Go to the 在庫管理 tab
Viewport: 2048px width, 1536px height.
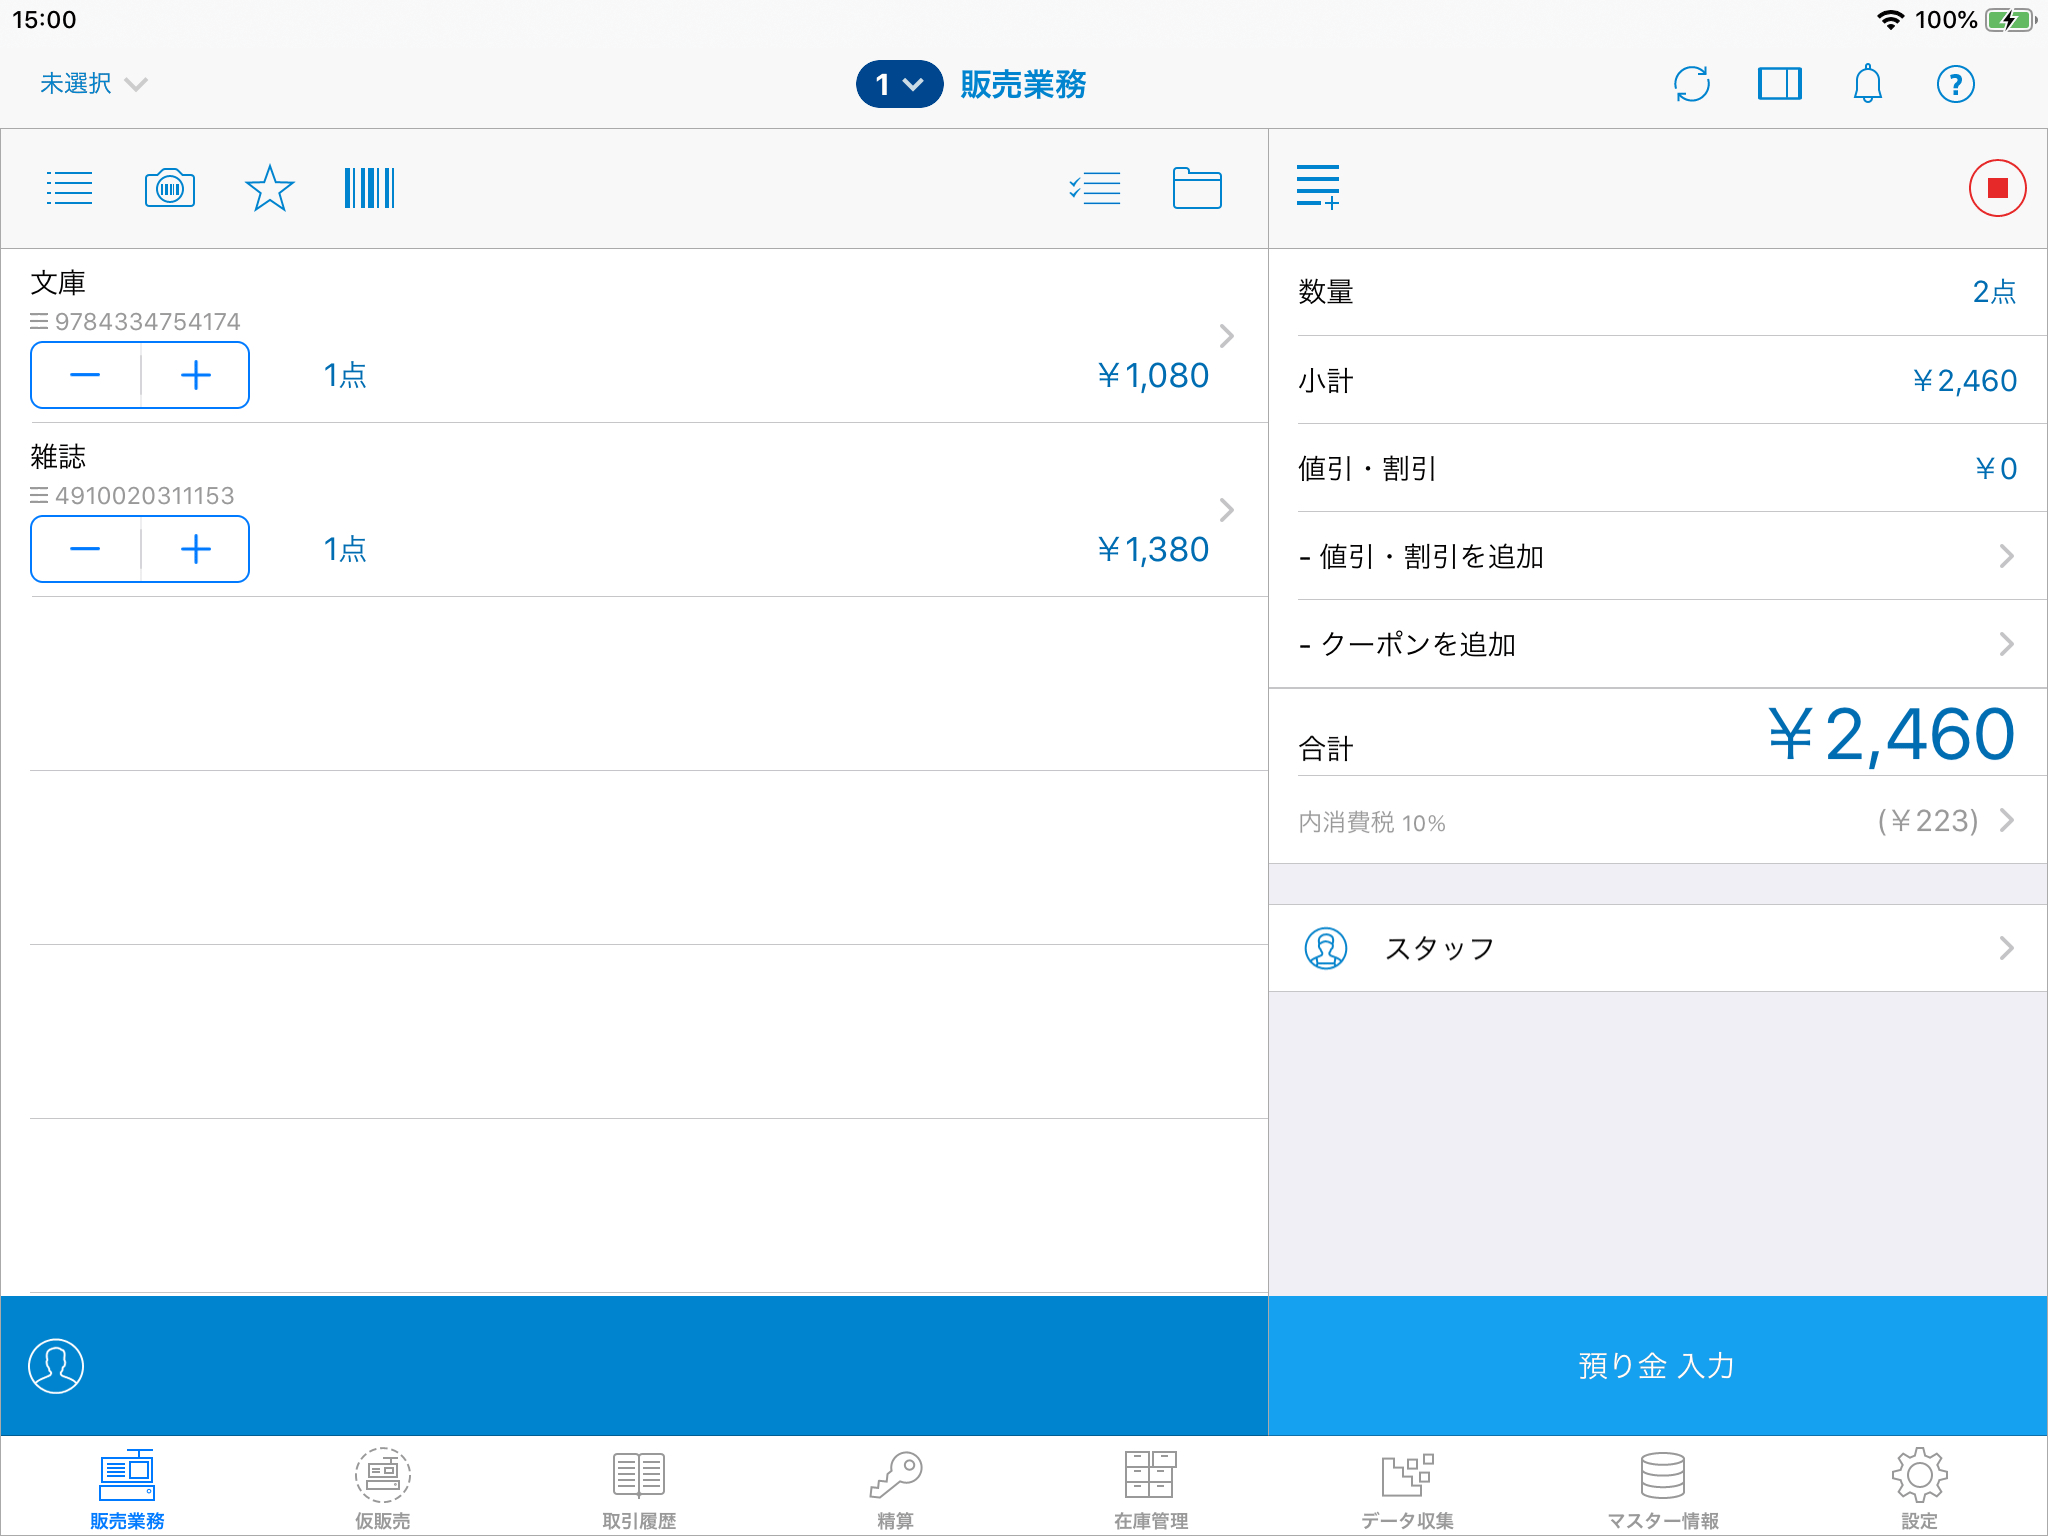pos(1151,1487)
